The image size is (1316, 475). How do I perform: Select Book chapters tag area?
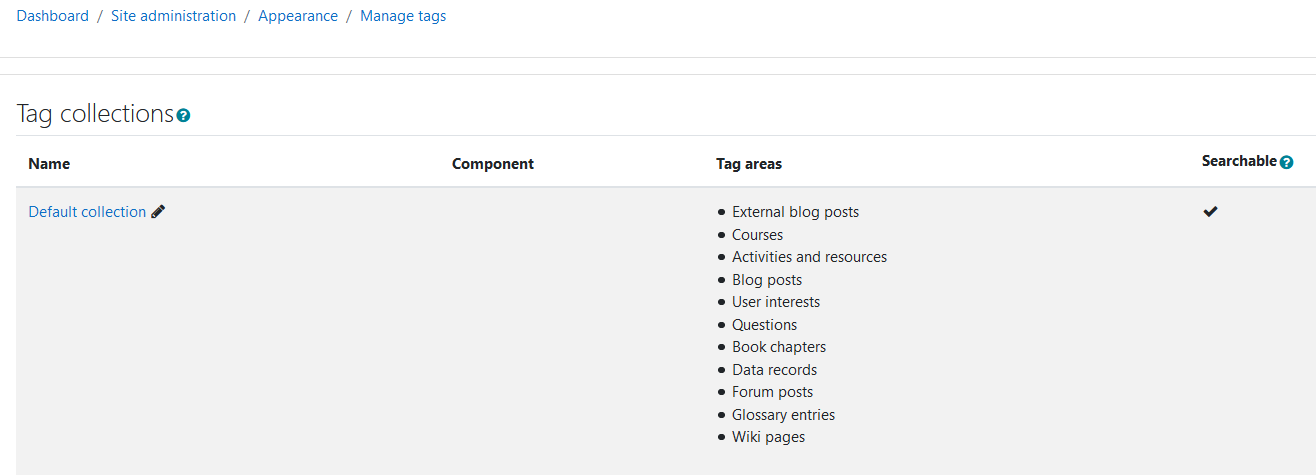point(779,347)
